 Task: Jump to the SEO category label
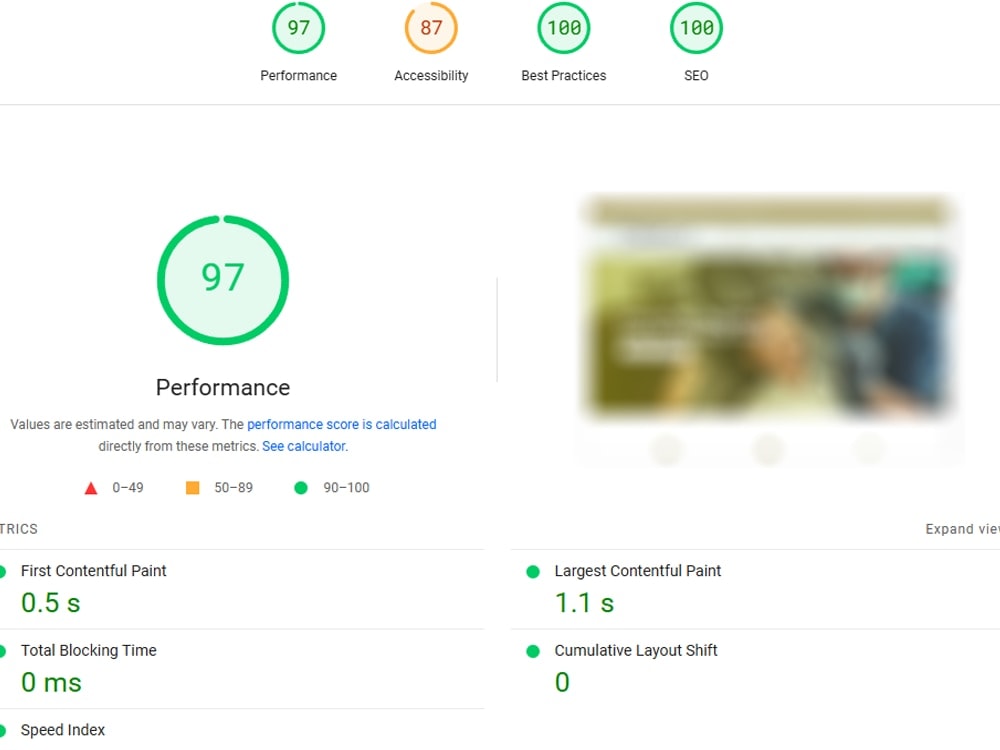coord(696,75)
